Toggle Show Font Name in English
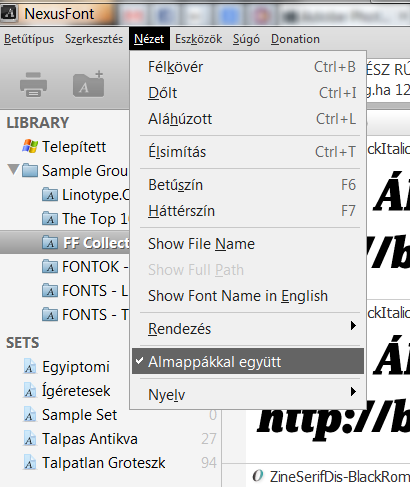 [x=248, y=296]
